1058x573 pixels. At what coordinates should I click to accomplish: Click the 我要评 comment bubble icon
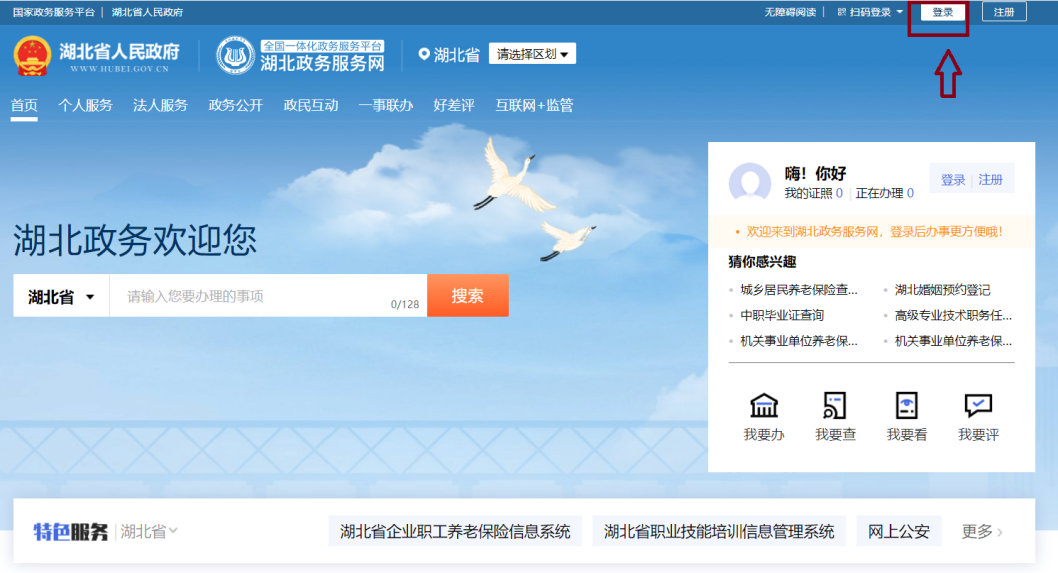[x=978, y=406]
